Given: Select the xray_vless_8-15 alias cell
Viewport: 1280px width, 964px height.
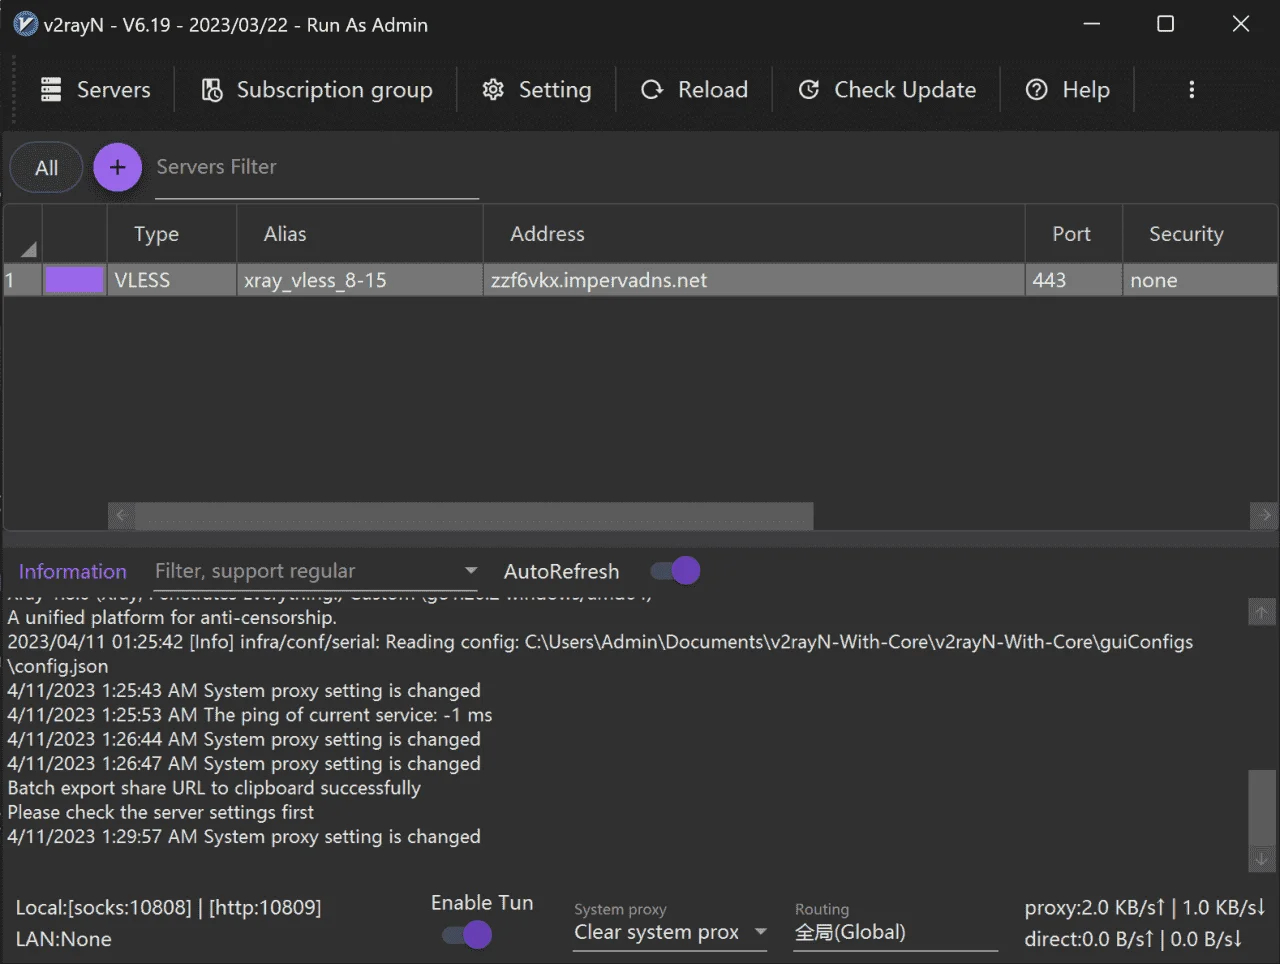Looking at the screenshot, I should click(360, 280).
